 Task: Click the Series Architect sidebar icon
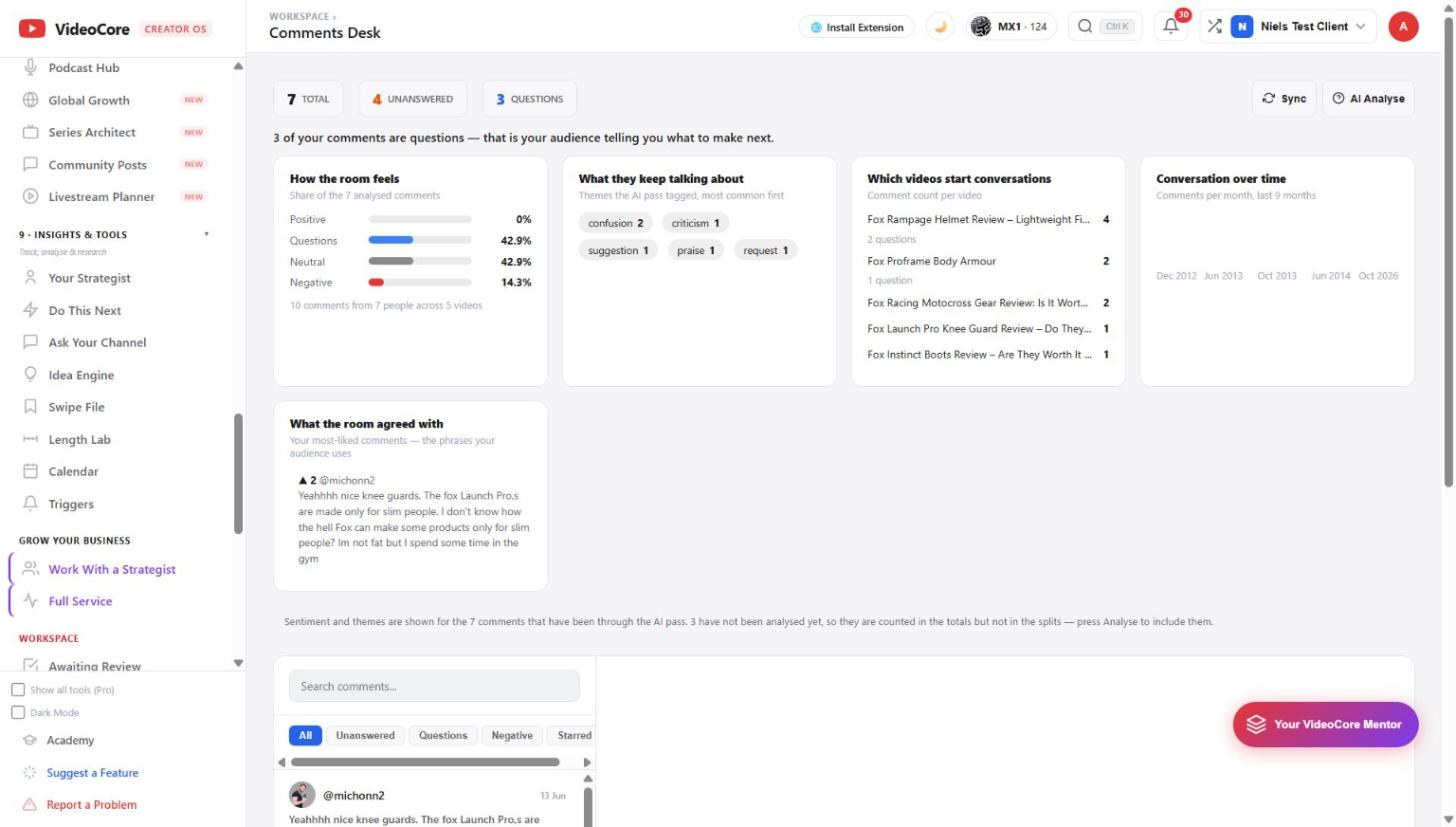pos(30,132)
